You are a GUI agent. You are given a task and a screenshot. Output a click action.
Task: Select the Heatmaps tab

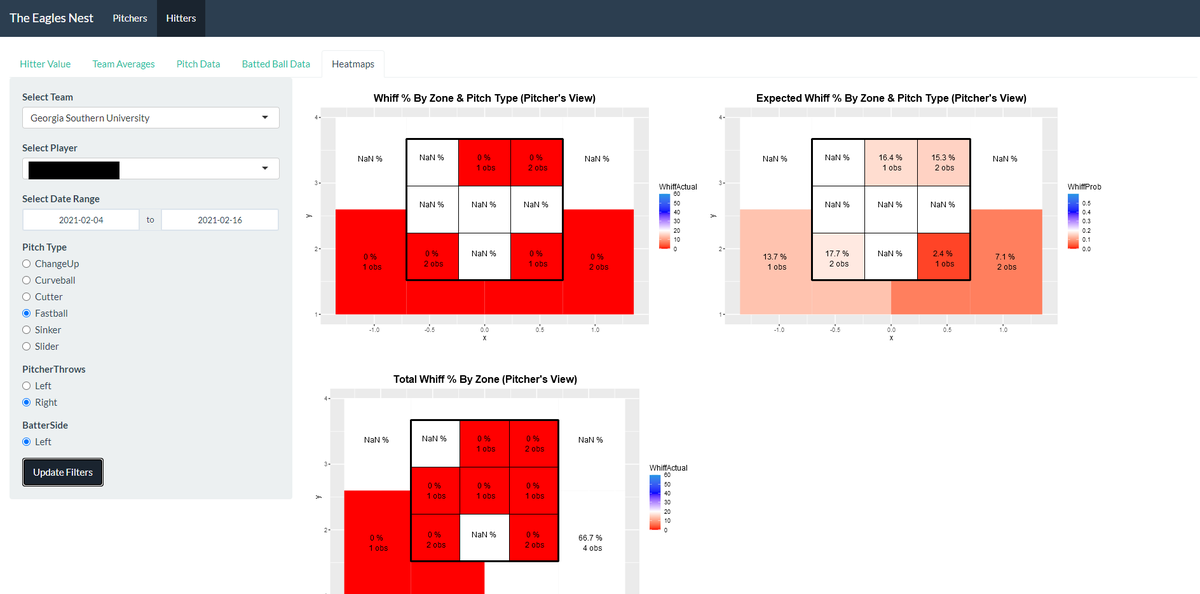(353, 64)
